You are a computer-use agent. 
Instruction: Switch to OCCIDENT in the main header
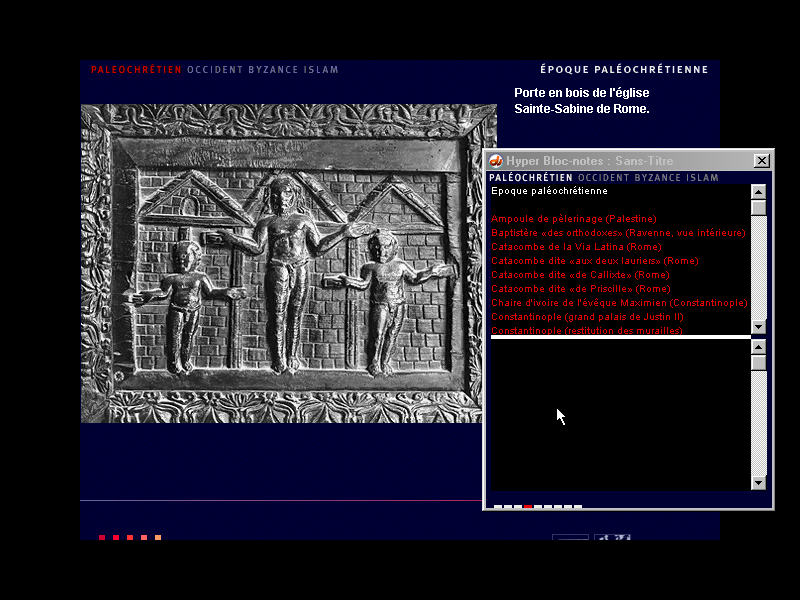pos(215,70)
